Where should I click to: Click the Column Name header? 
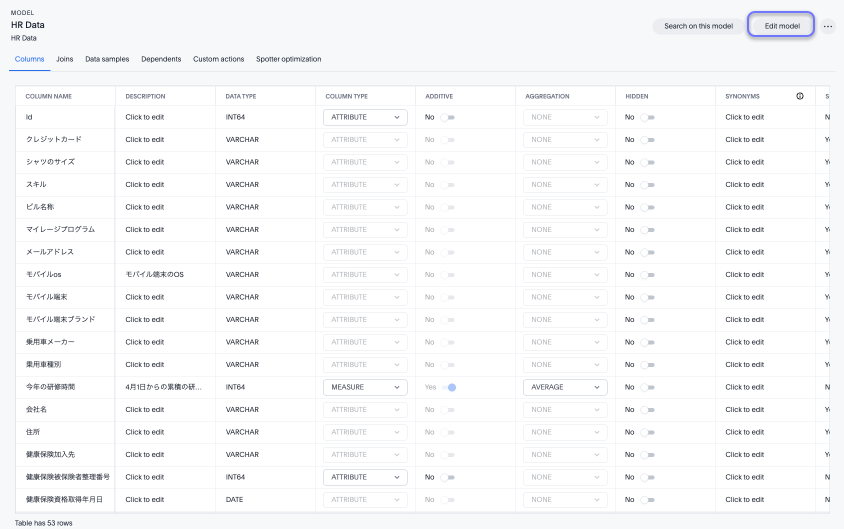tap(49, 96)
